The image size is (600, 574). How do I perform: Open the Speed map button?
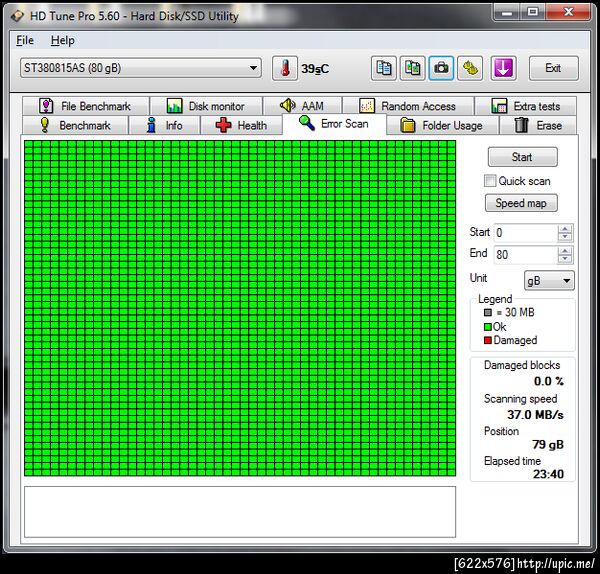(521, 203)
